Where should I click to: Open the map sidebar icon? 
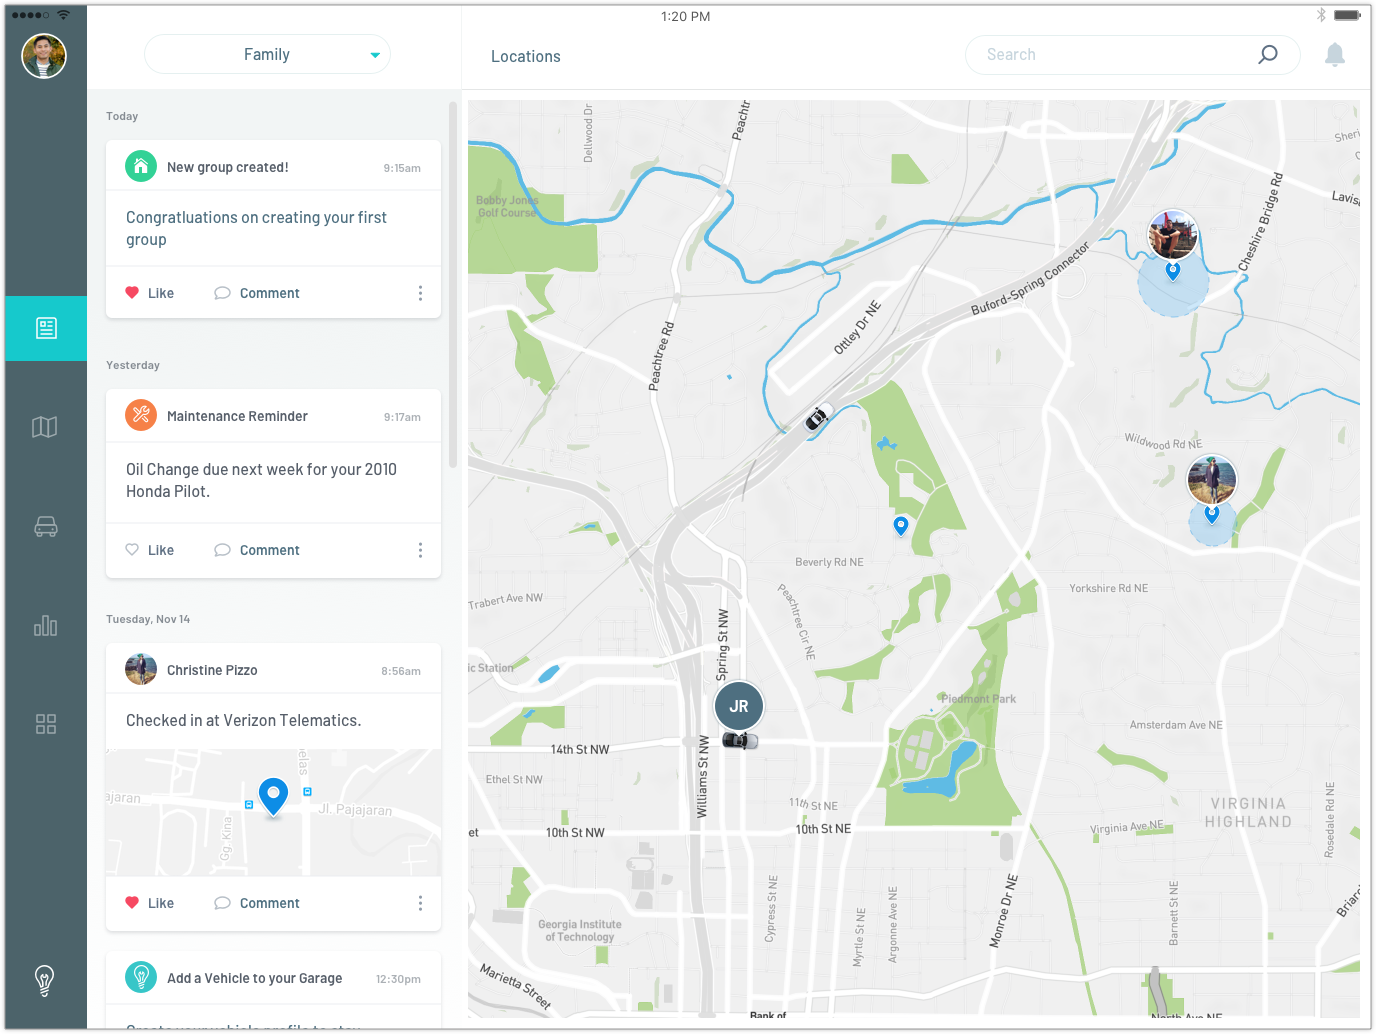coord(45,427)
